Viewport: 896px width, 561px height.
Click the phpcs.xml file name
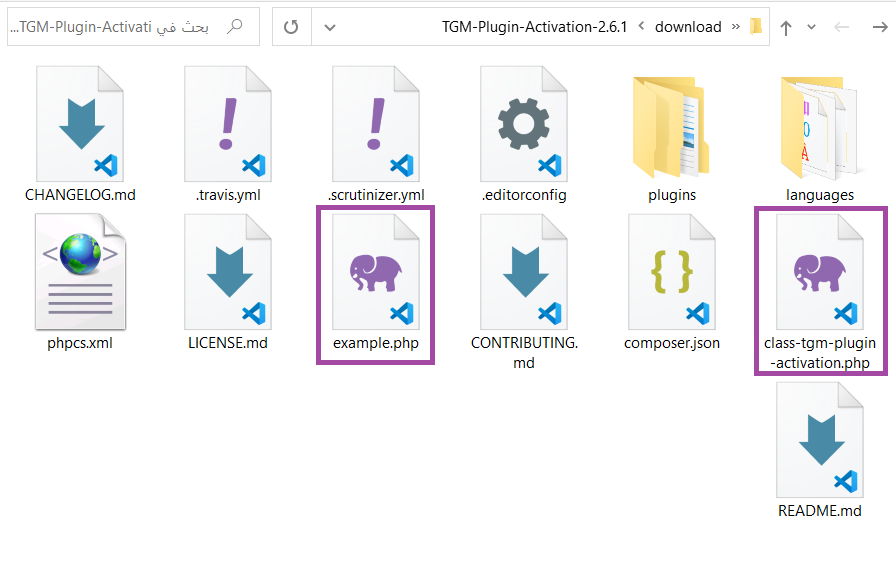click(x=80, y=343)
